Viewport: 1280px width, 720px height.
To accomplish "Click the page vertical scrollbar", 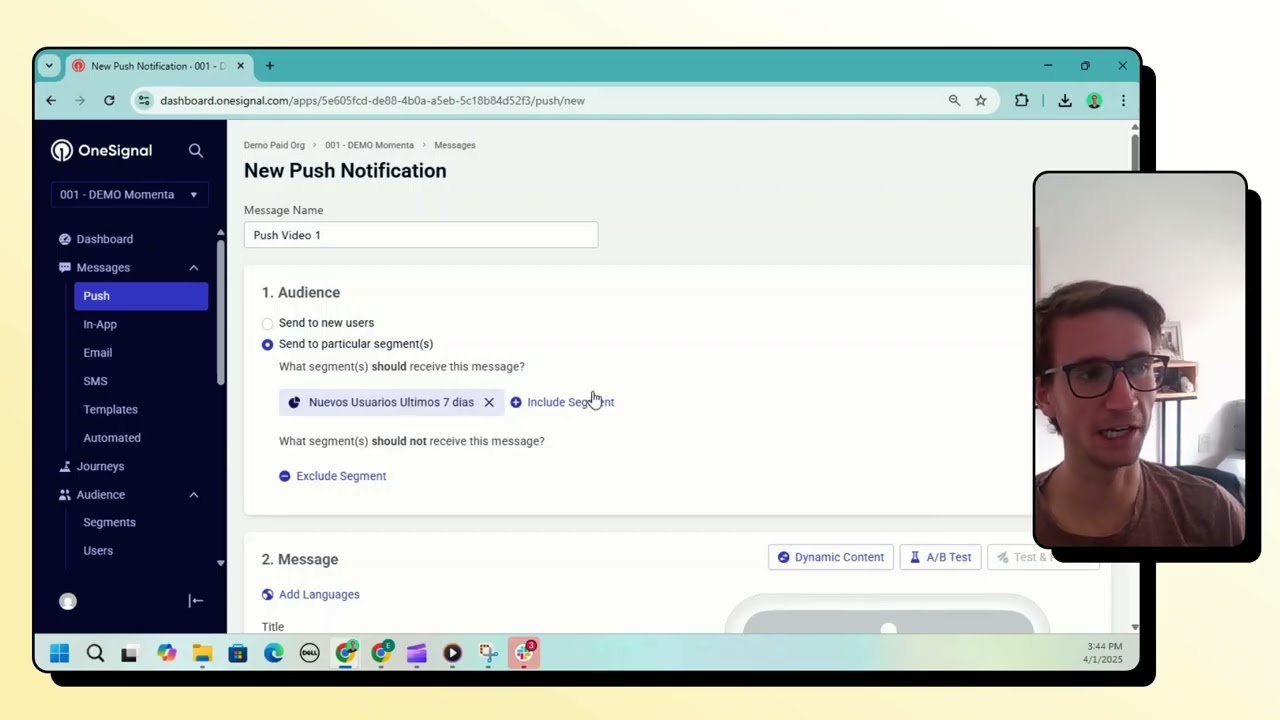I will tap(1134, 152).
